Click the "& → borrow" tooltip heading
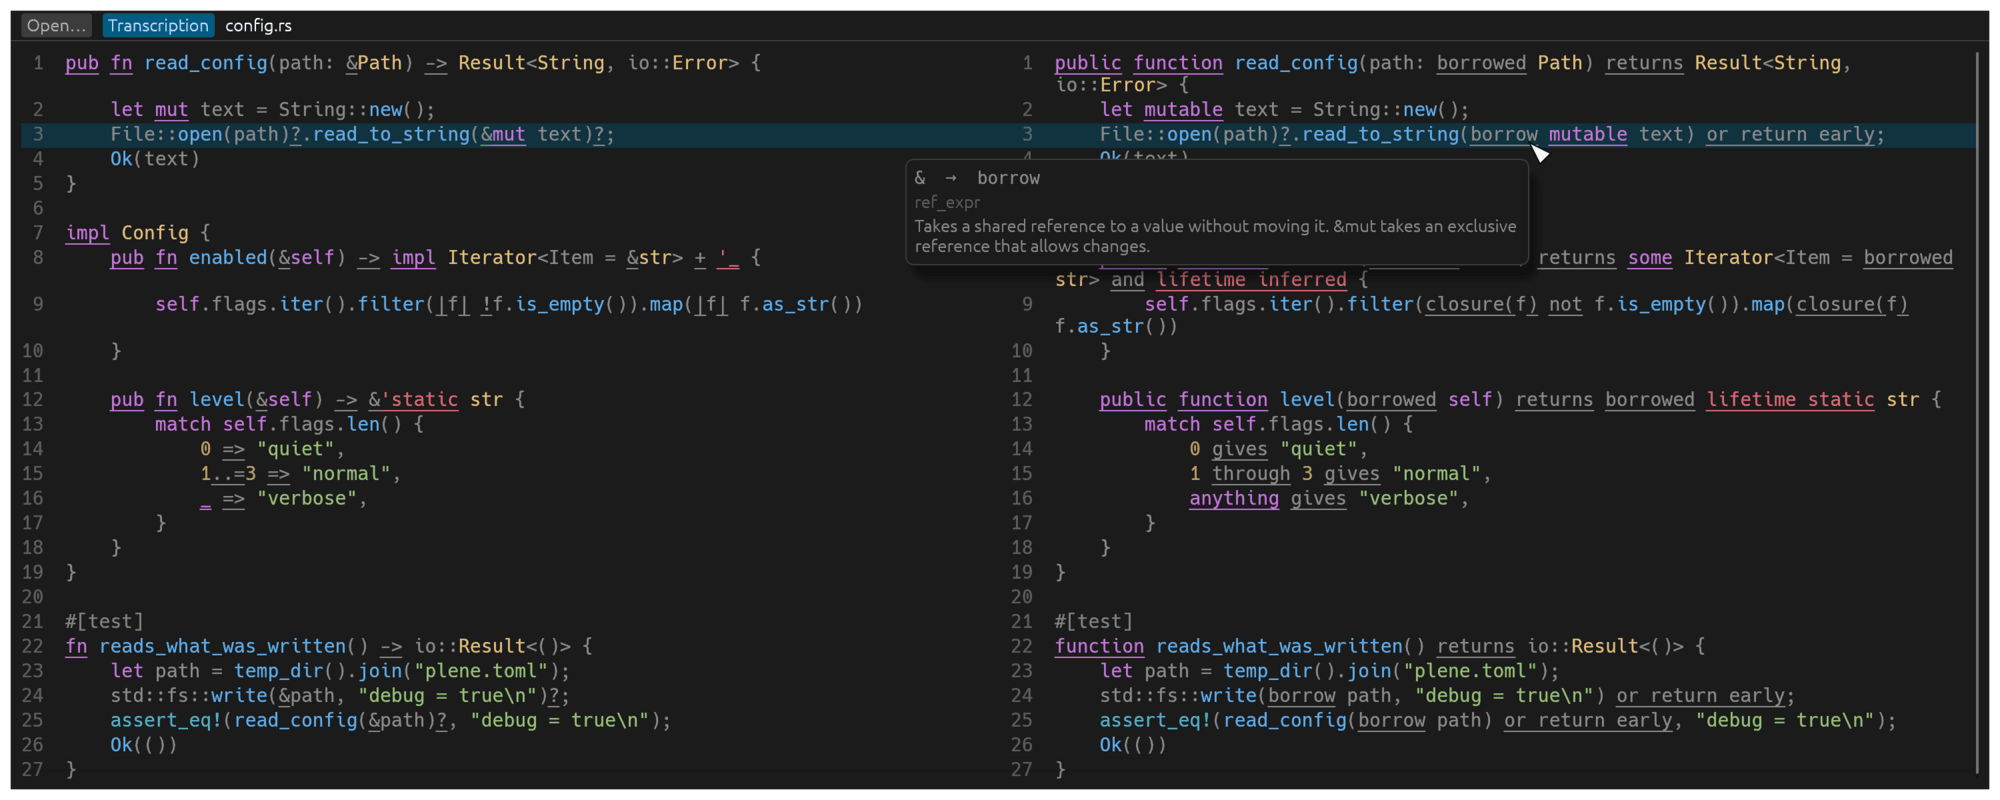Screen dimensions: 2000x800 (977, 178)
